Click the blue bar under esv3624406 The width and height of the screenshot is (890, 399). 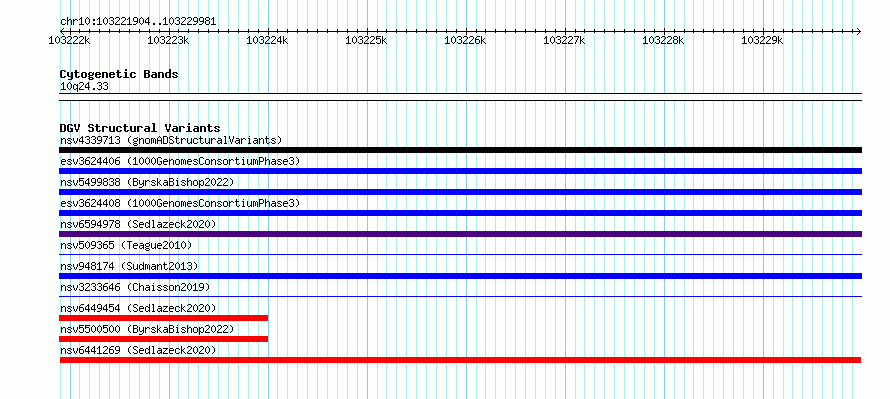pyautogui.click(x=460, y=171)
